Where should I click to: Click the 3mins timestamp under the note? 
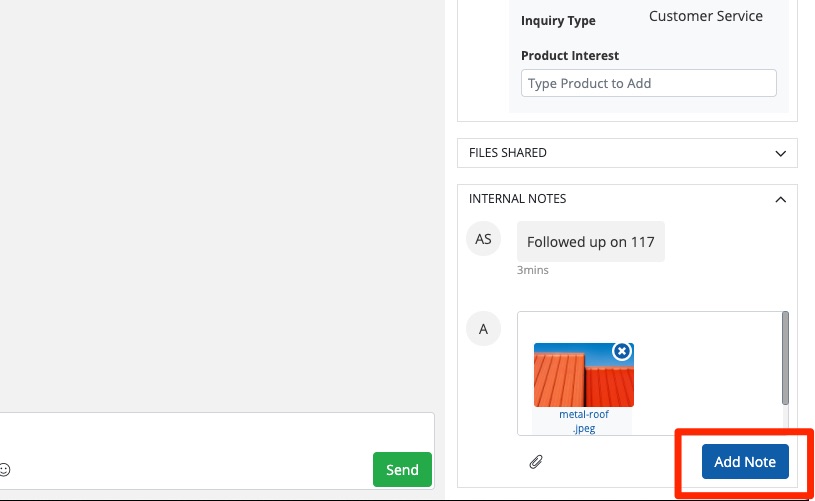532,270
